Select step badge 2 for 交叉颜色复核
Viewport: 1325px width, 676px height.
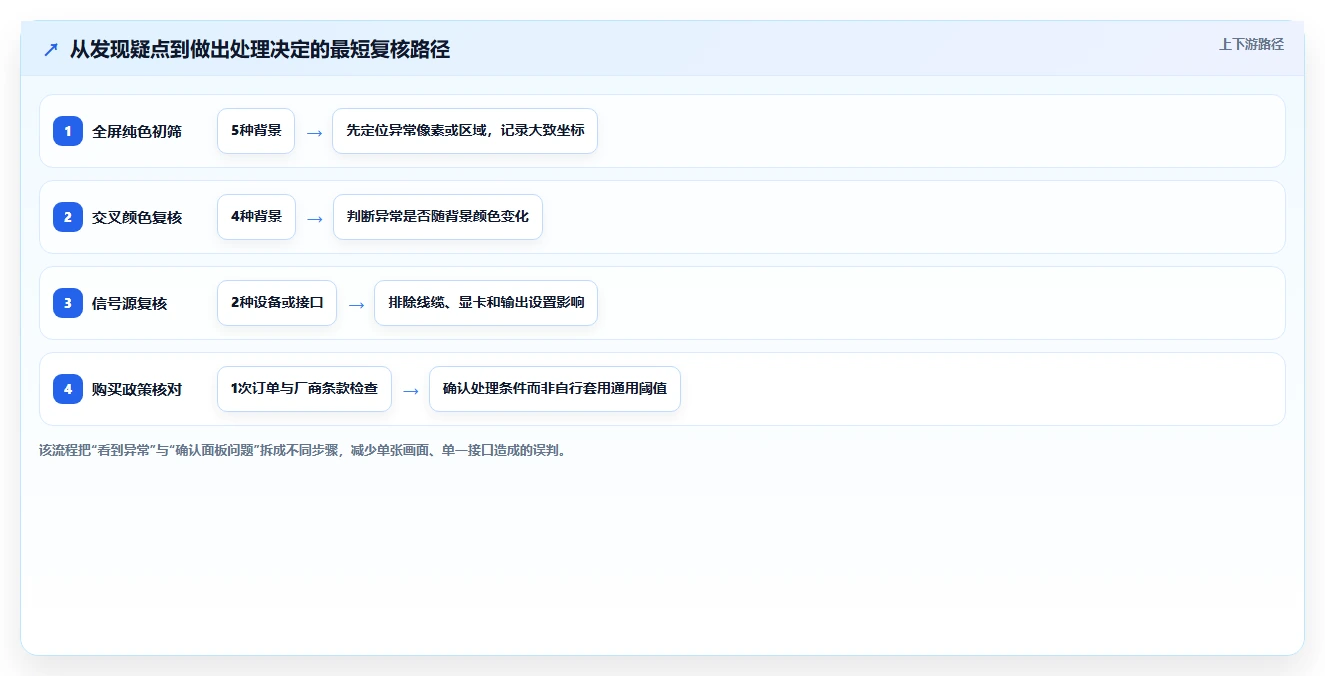(68, 217)
